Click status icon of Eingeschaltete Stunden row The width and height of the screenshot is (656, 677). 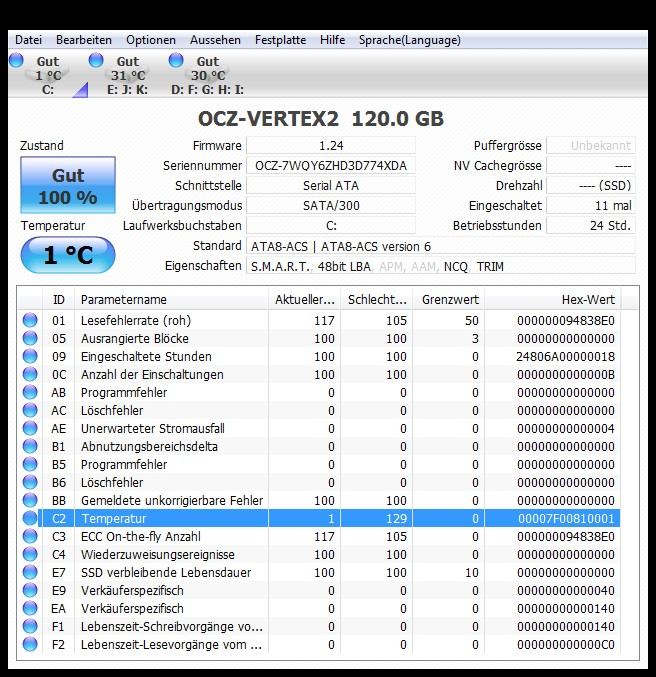click(x=30, y=356)
